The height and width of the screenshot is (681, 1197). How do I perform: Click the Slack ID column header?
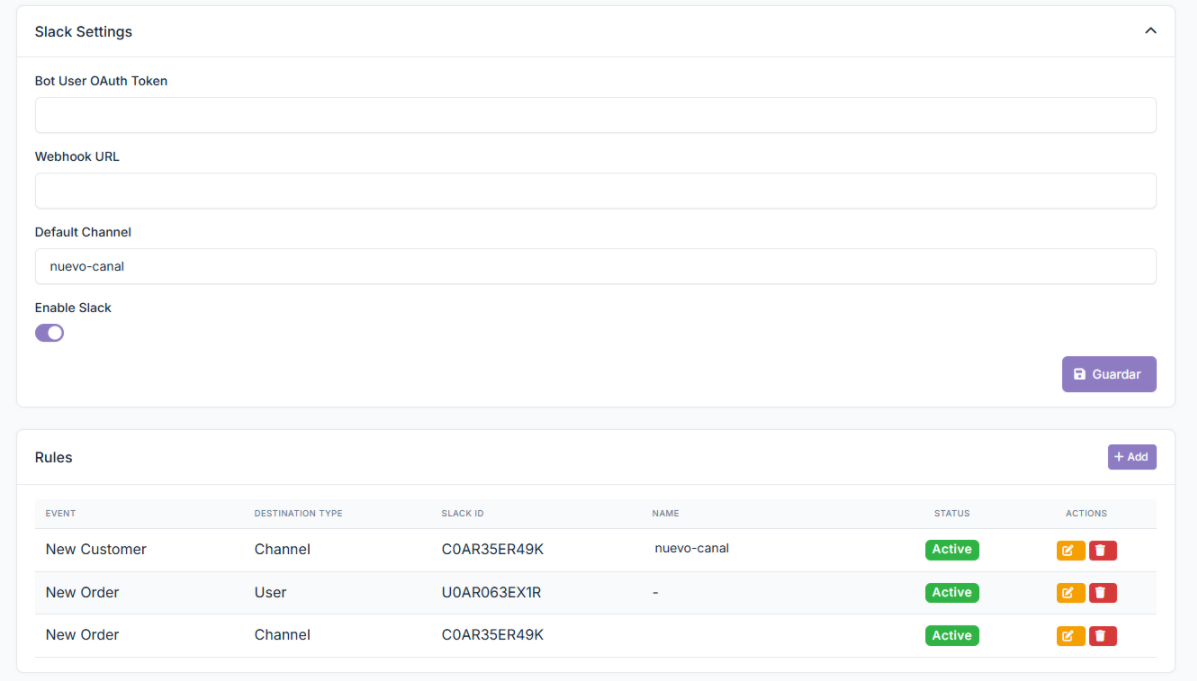tap(462, 513)
